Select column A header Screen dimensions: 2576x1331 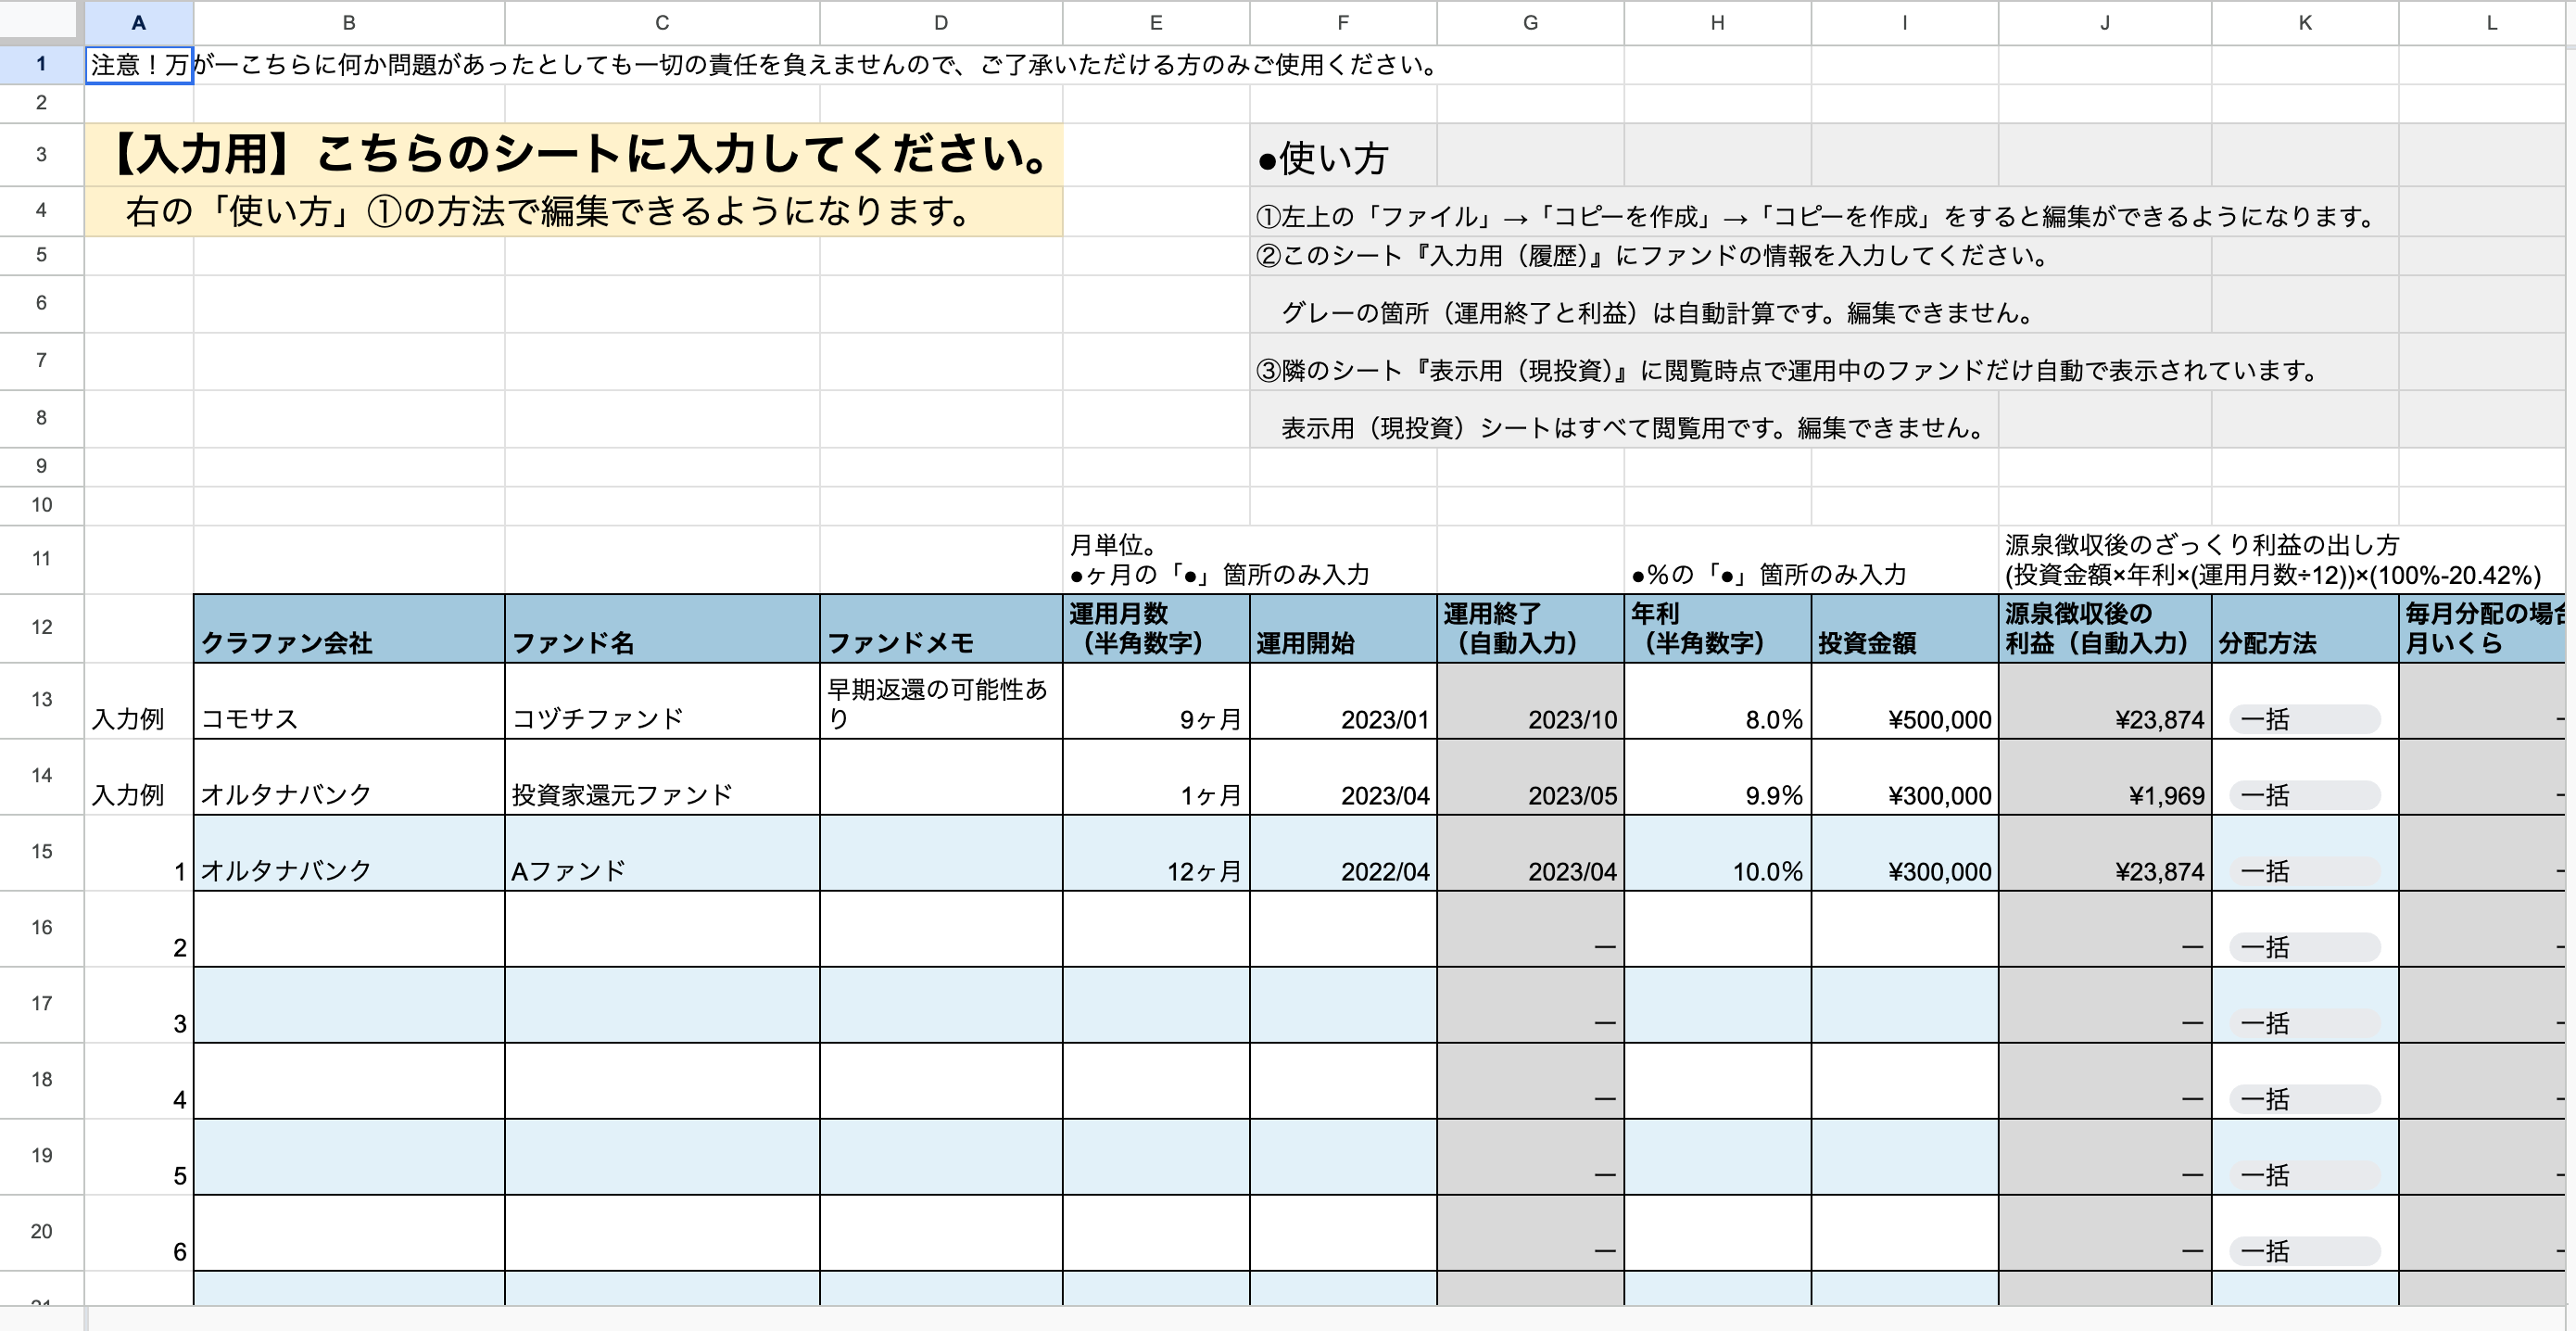139,23
